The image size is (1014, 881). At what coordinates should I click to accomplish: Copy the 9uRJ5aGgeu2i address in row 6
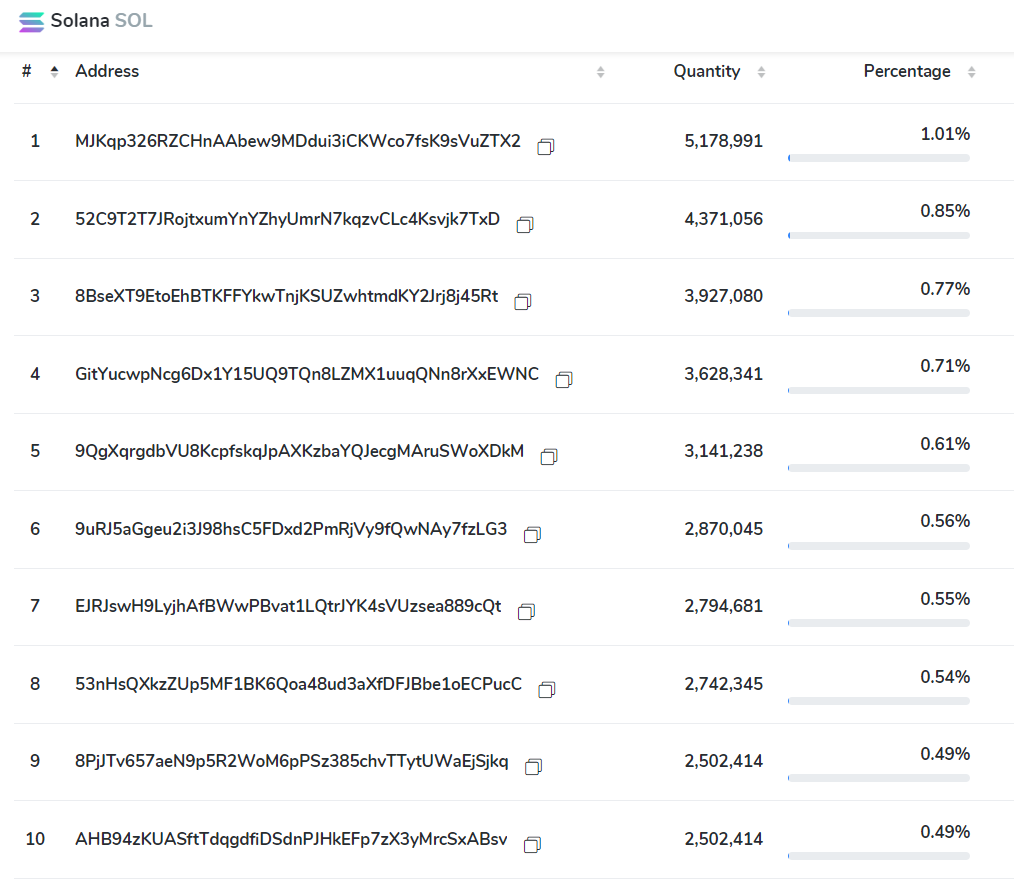point(532,535)
